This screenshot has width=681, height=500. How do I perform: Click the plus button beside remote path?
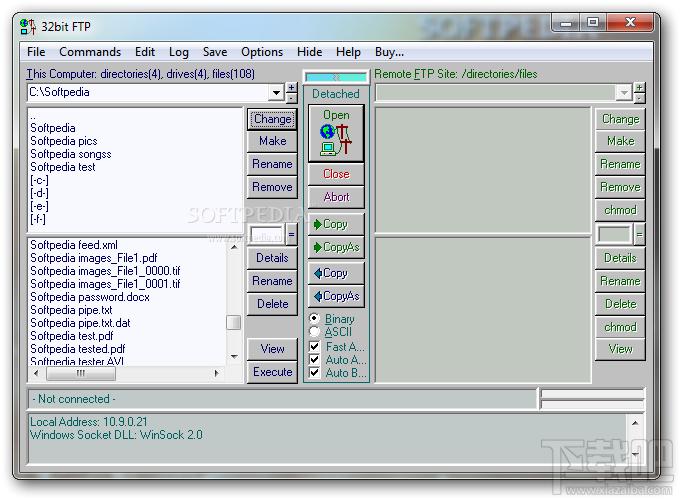[639, 87]
